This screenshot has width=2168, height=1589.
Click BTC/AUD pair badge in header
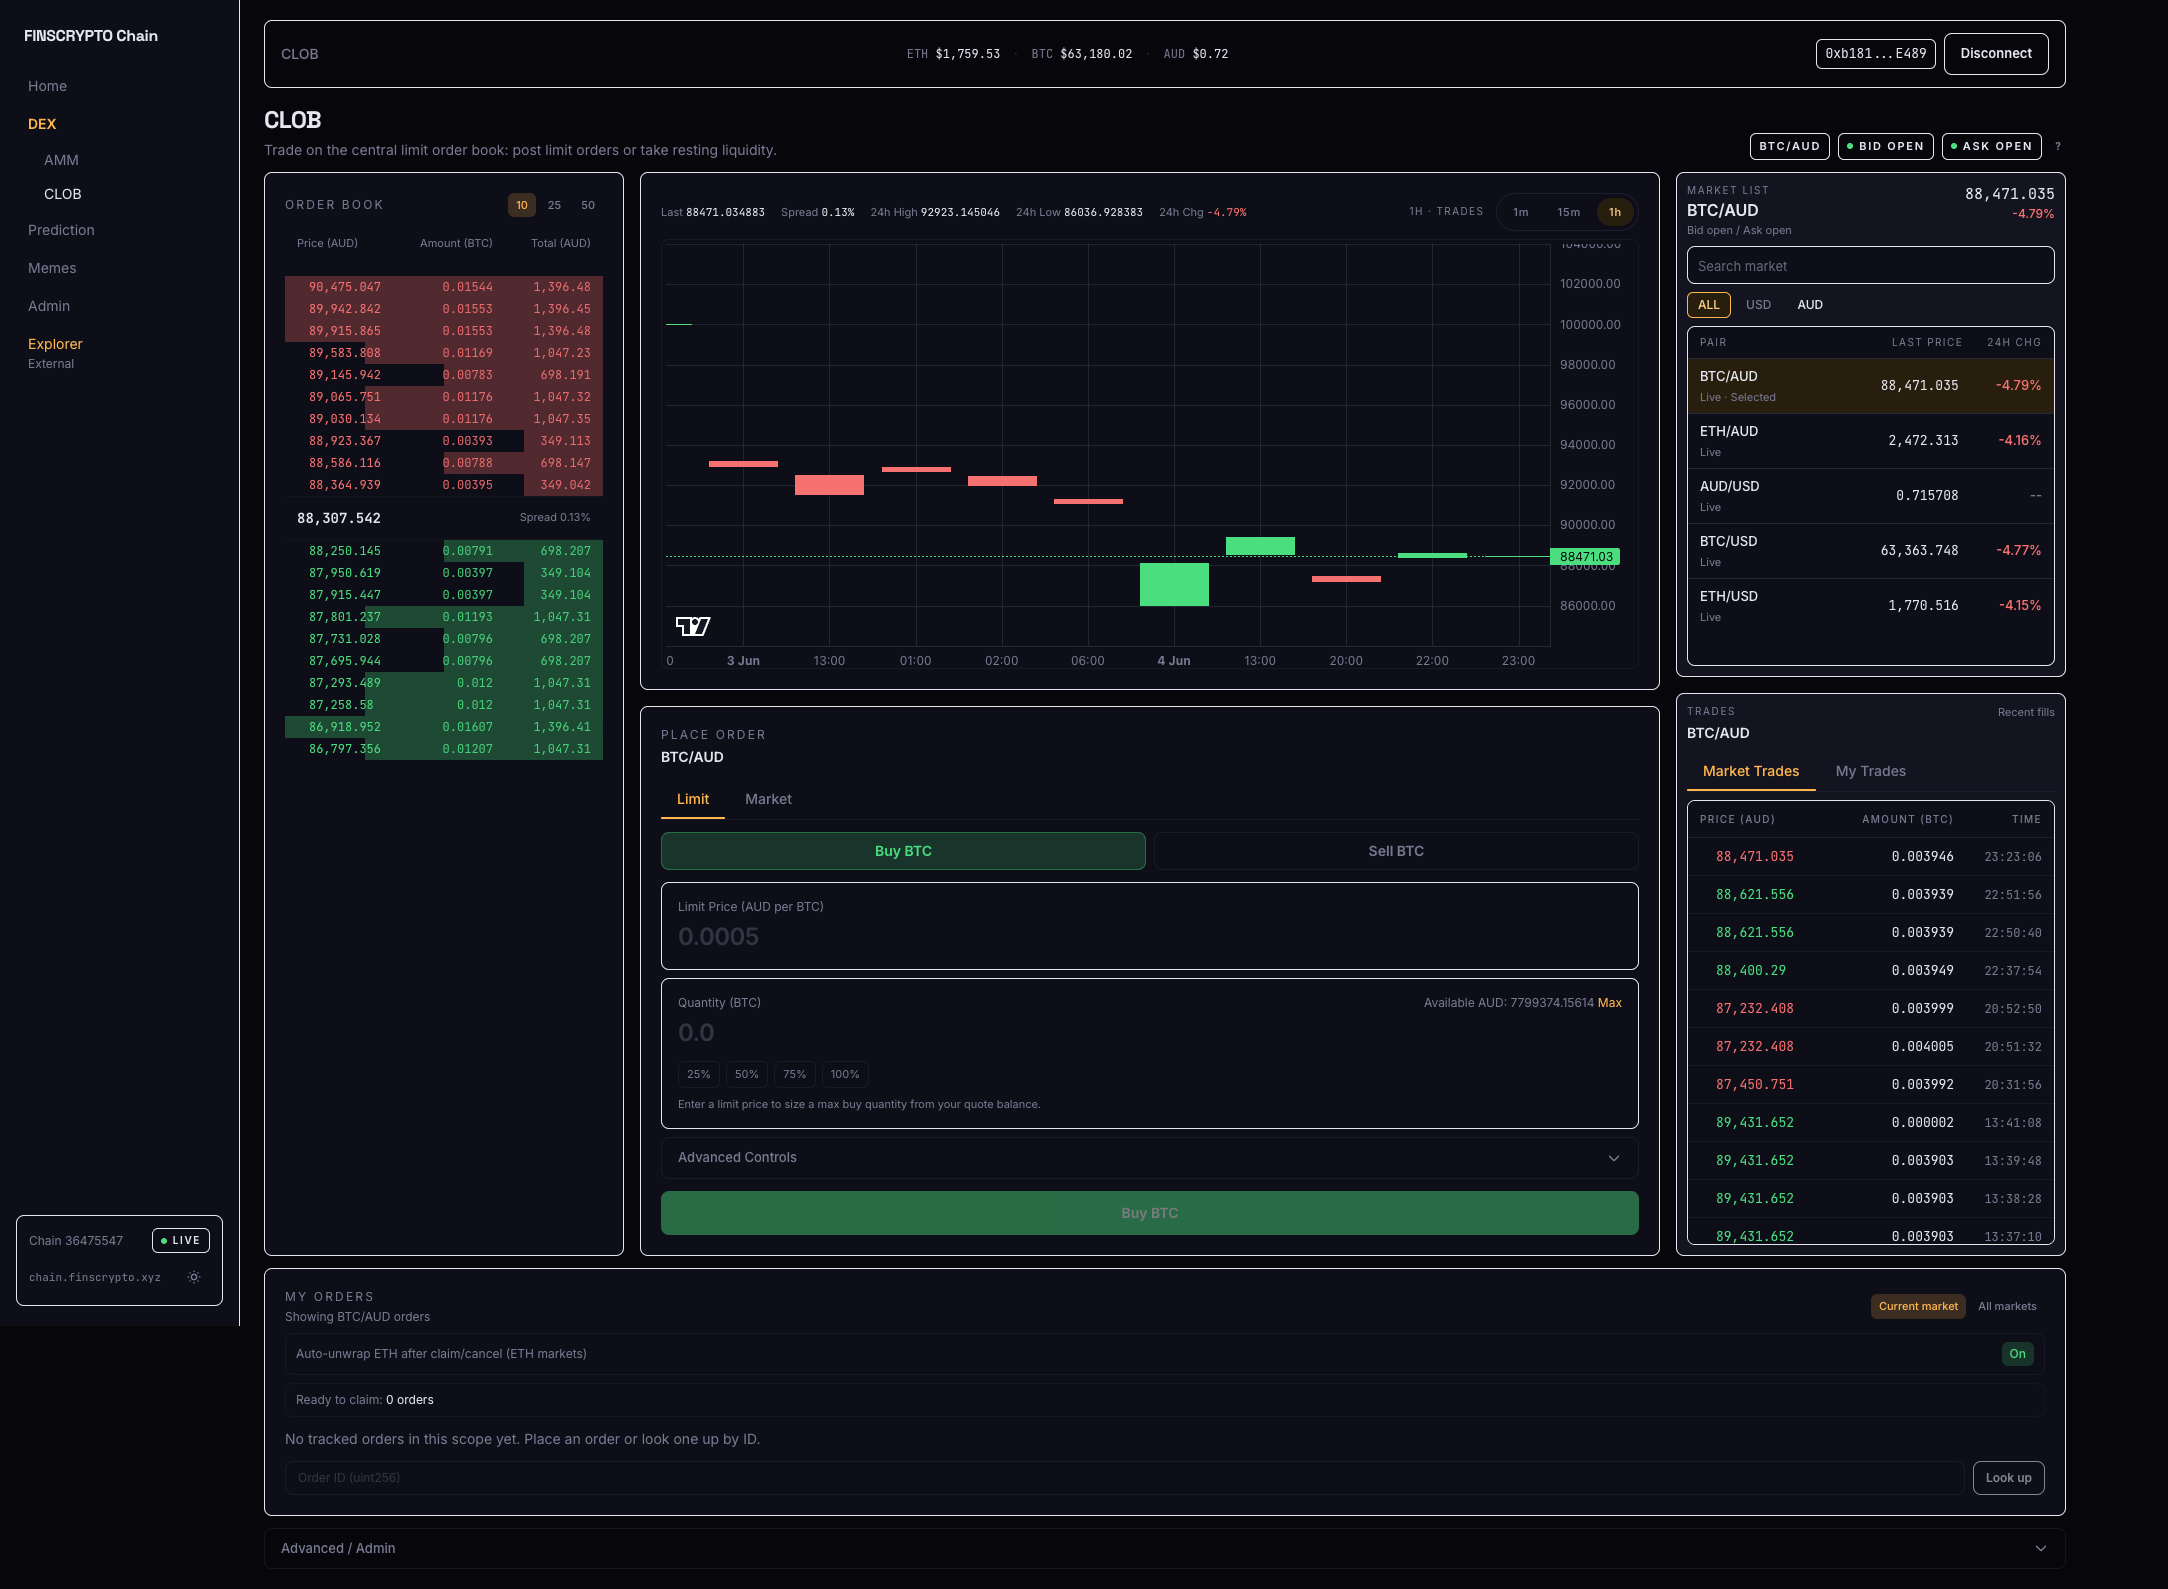1789,147
